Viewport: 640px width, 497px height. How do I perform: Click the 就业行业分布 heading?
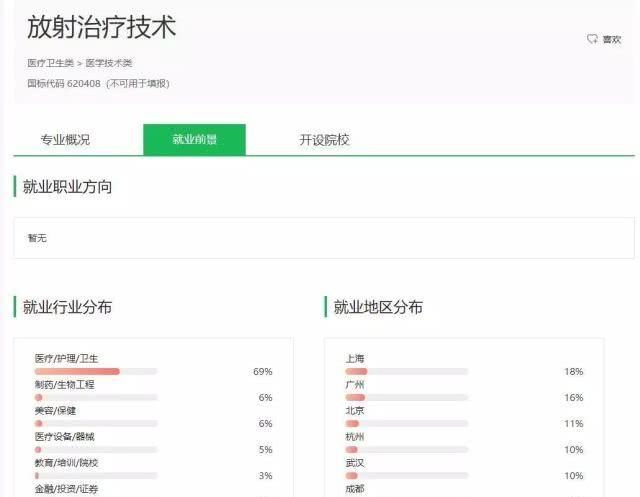coord(67,307)
